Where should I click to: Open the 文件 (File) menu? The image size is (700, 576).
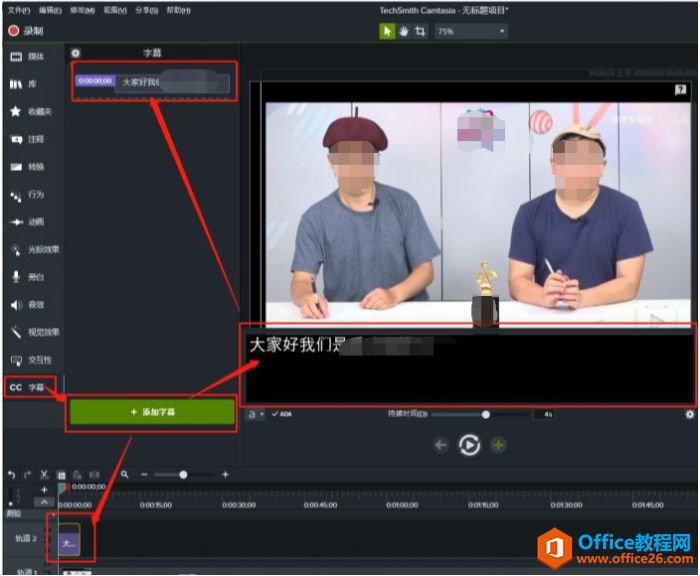[x=19, y=10]
